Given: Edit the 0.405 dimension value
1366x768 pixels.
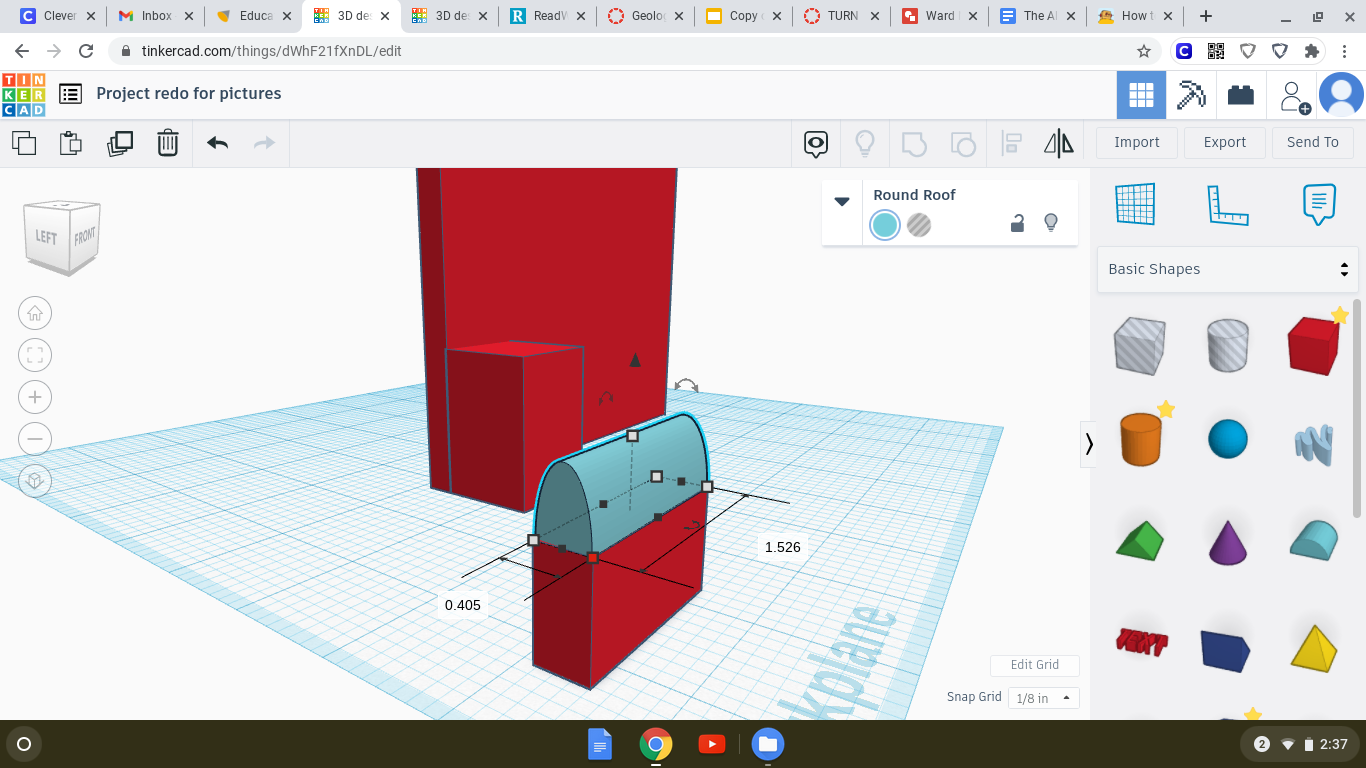Looking at the screenshot, I should pos(463,605).
